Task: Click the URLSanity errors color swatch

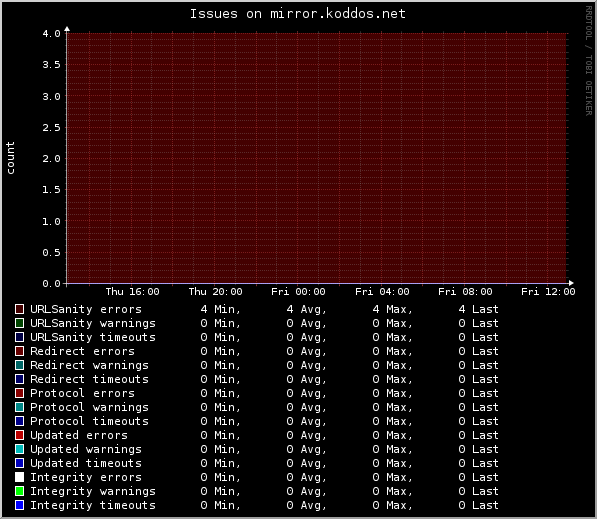Action: [x=19, y=309]
